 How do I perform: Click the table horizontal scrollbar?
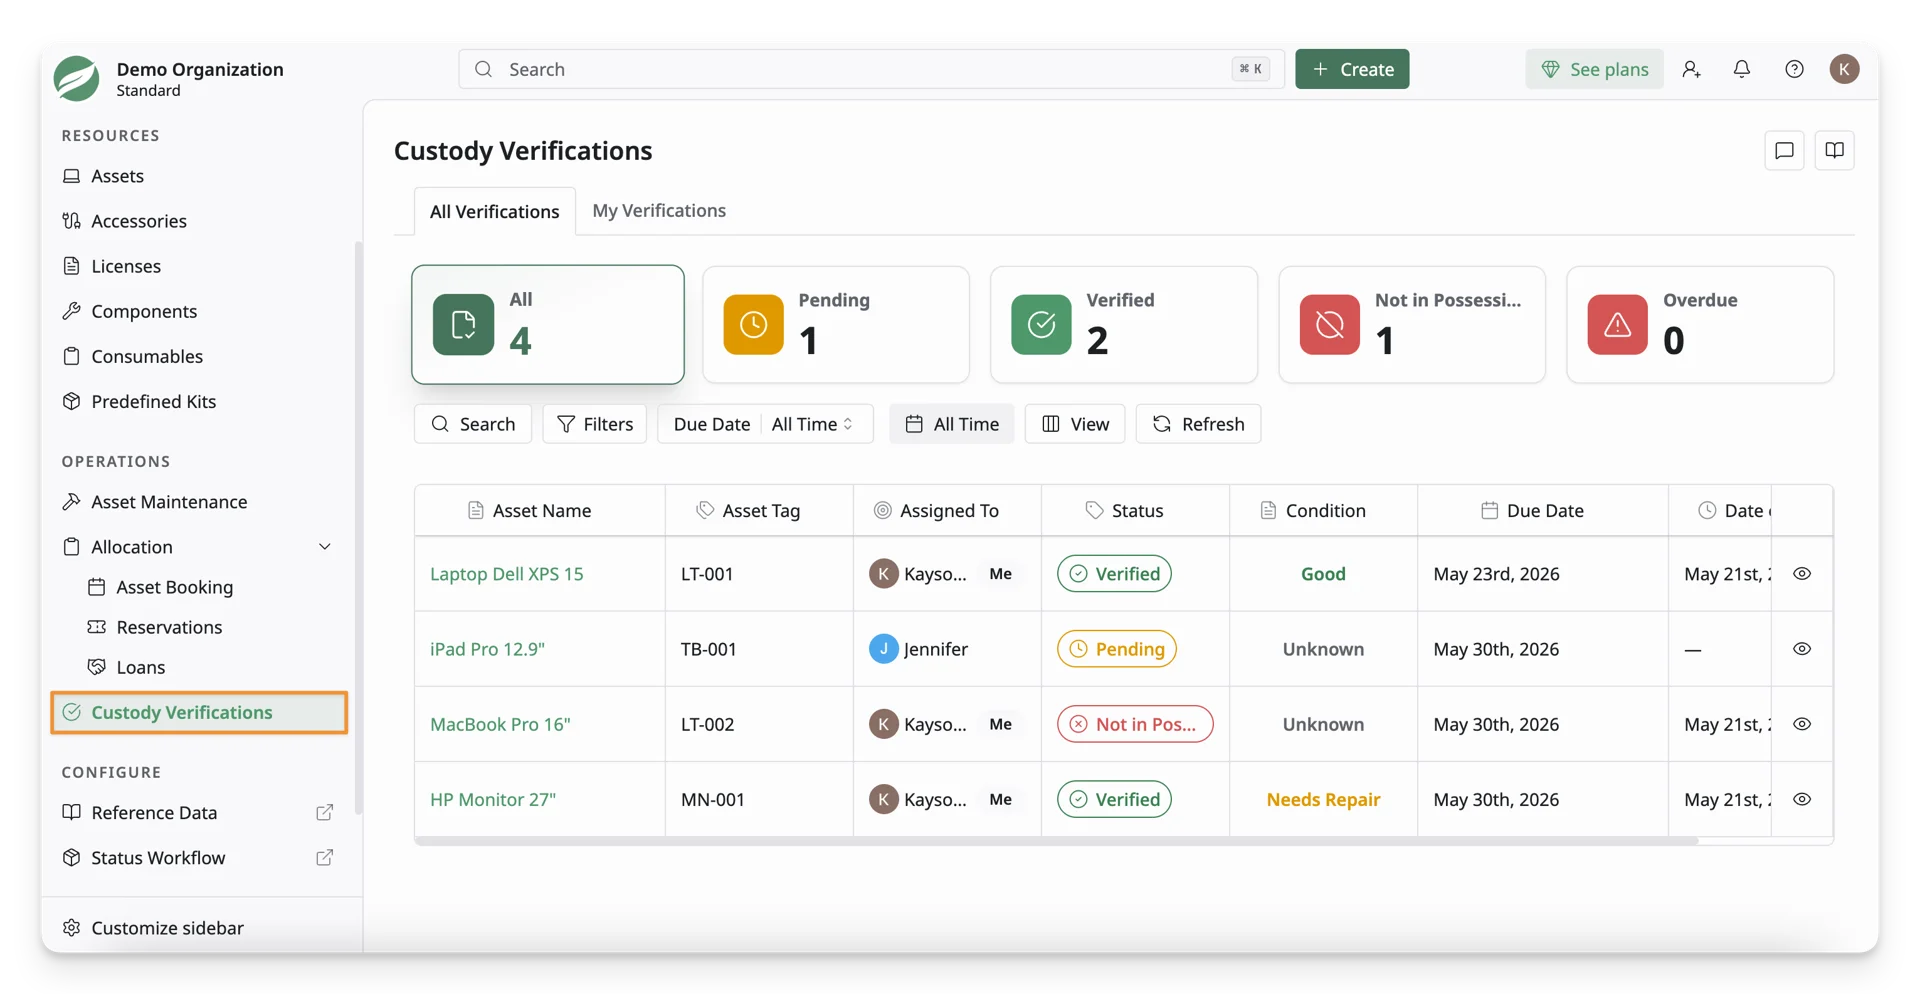[x=1056, y=841]
